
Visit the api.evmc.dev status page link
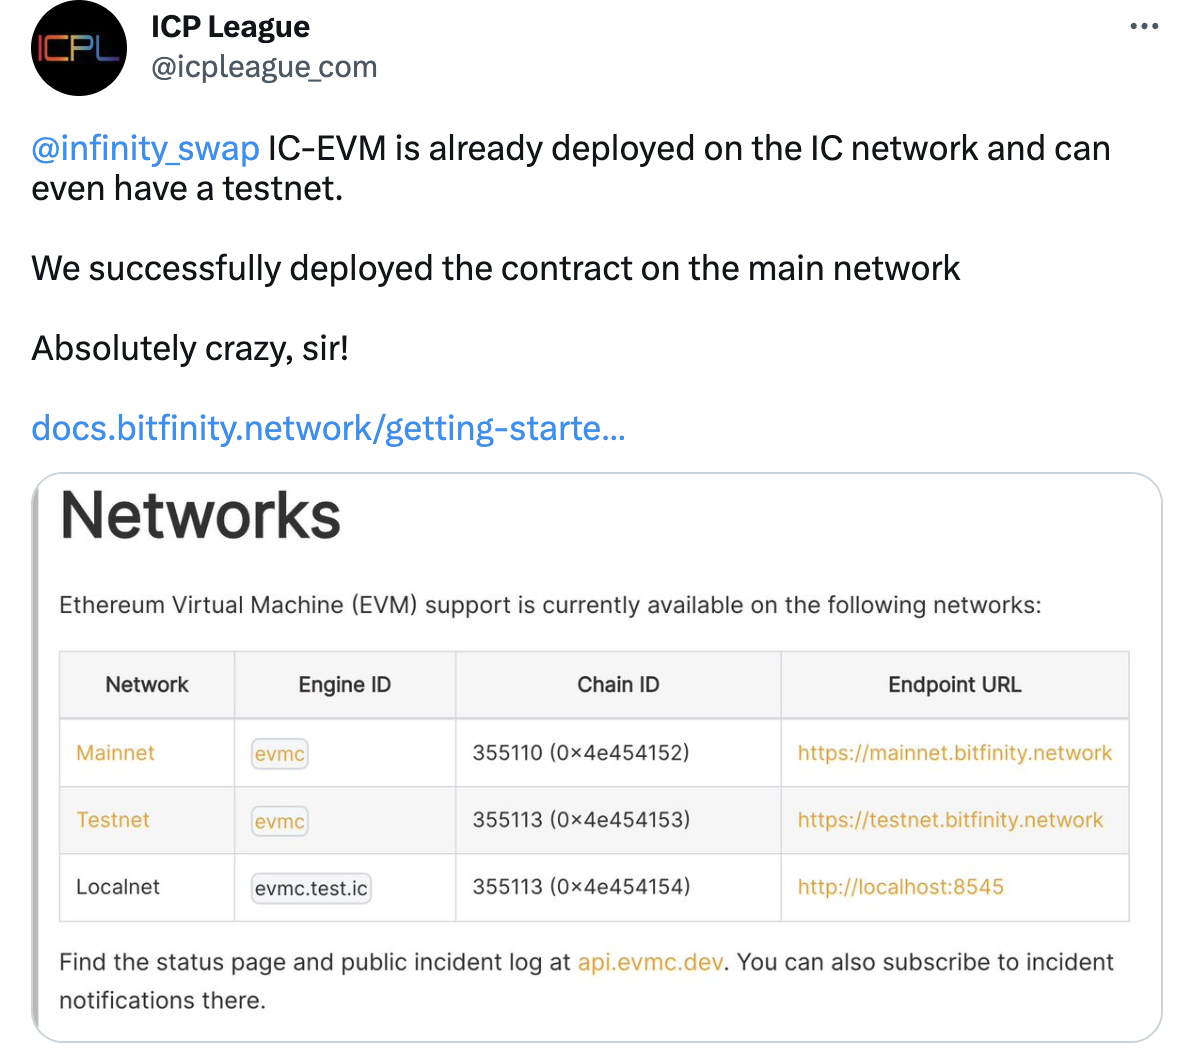click(x=650, y=962)
